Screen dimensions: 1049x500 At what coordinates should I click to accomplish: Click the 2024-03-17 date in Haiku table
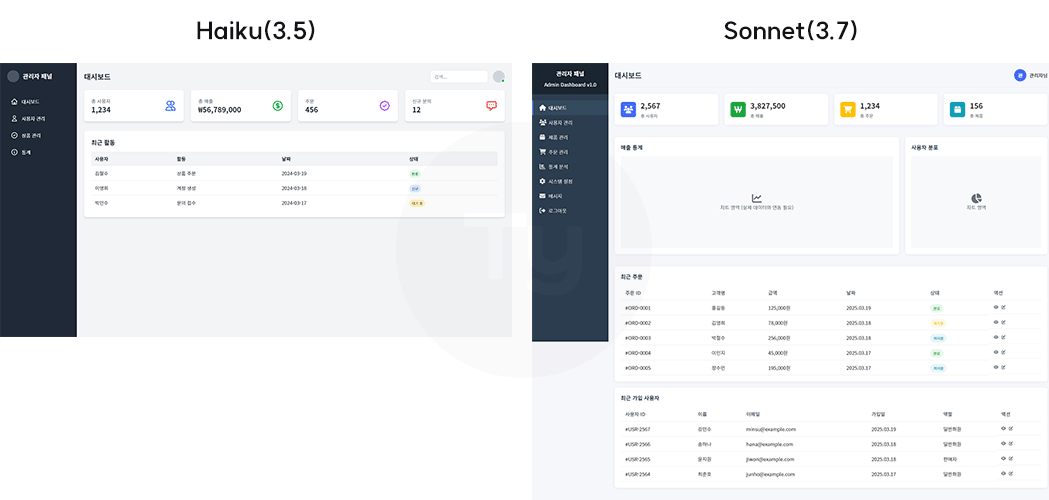[294, 203]
